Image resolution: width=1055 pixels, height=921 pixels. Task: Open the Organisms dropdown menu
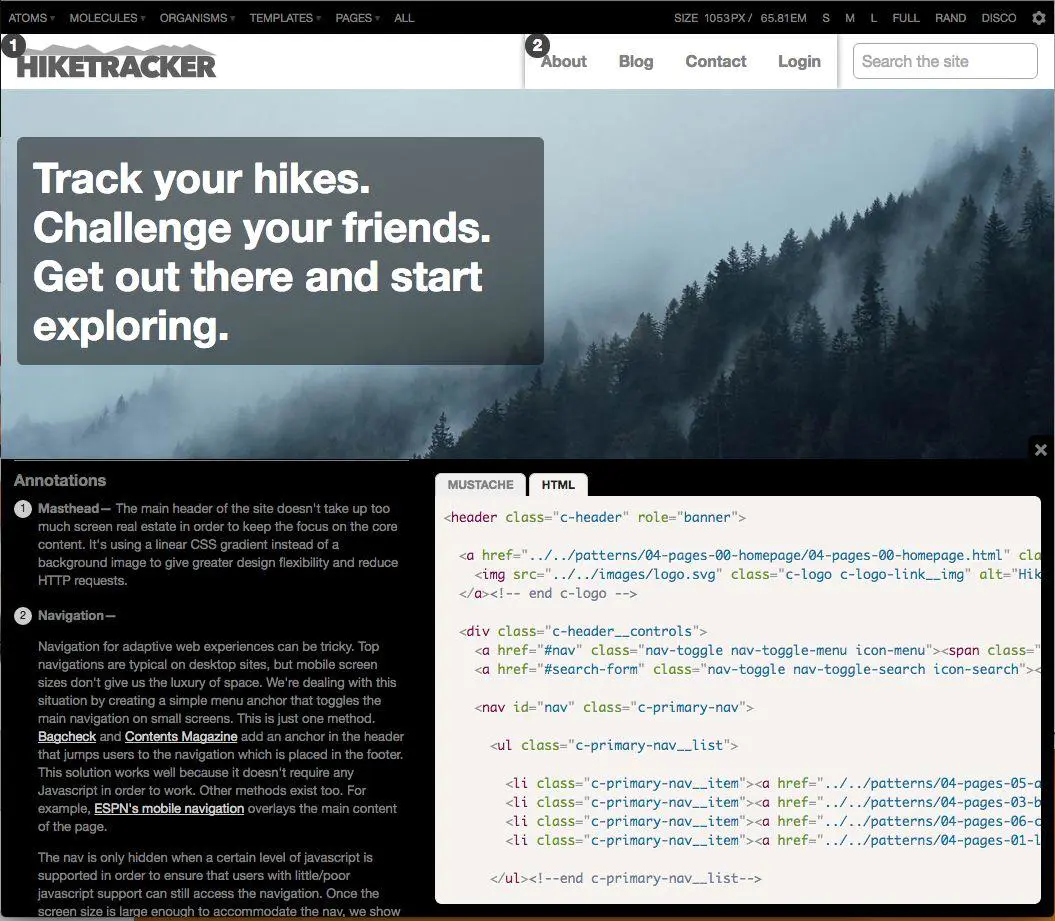pyautogui.click(x=196, y=18)
